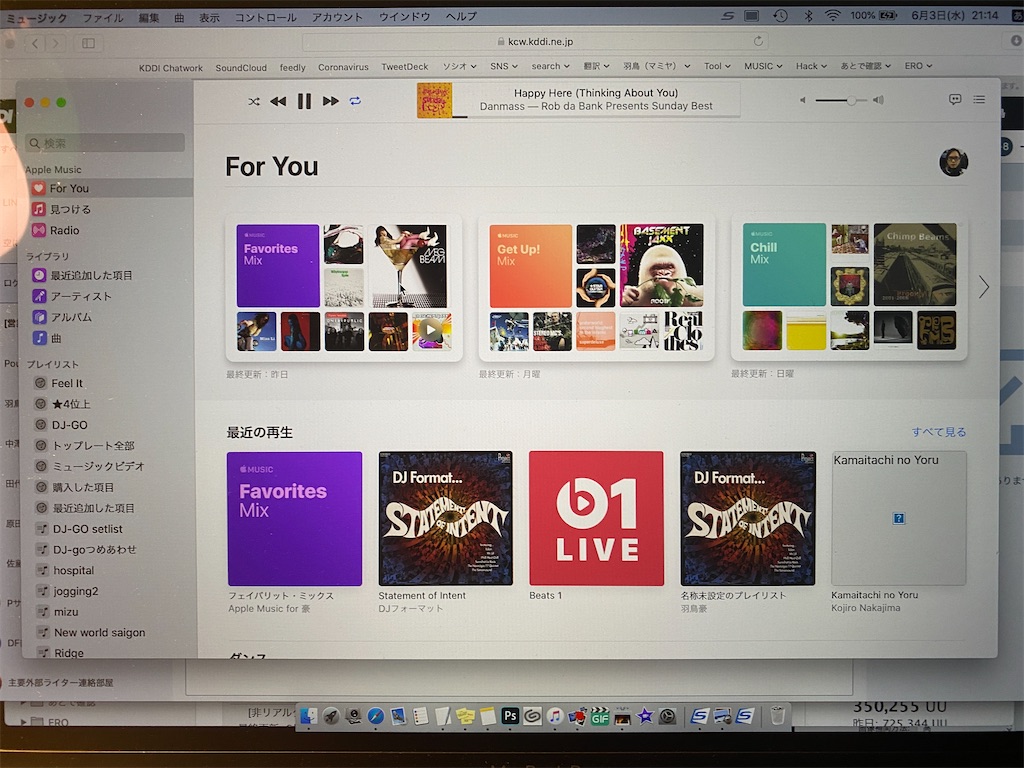Screen dimensions: 1024x768
Task: Select the DJ-GO smart playlist
Action: coord(69,425)
